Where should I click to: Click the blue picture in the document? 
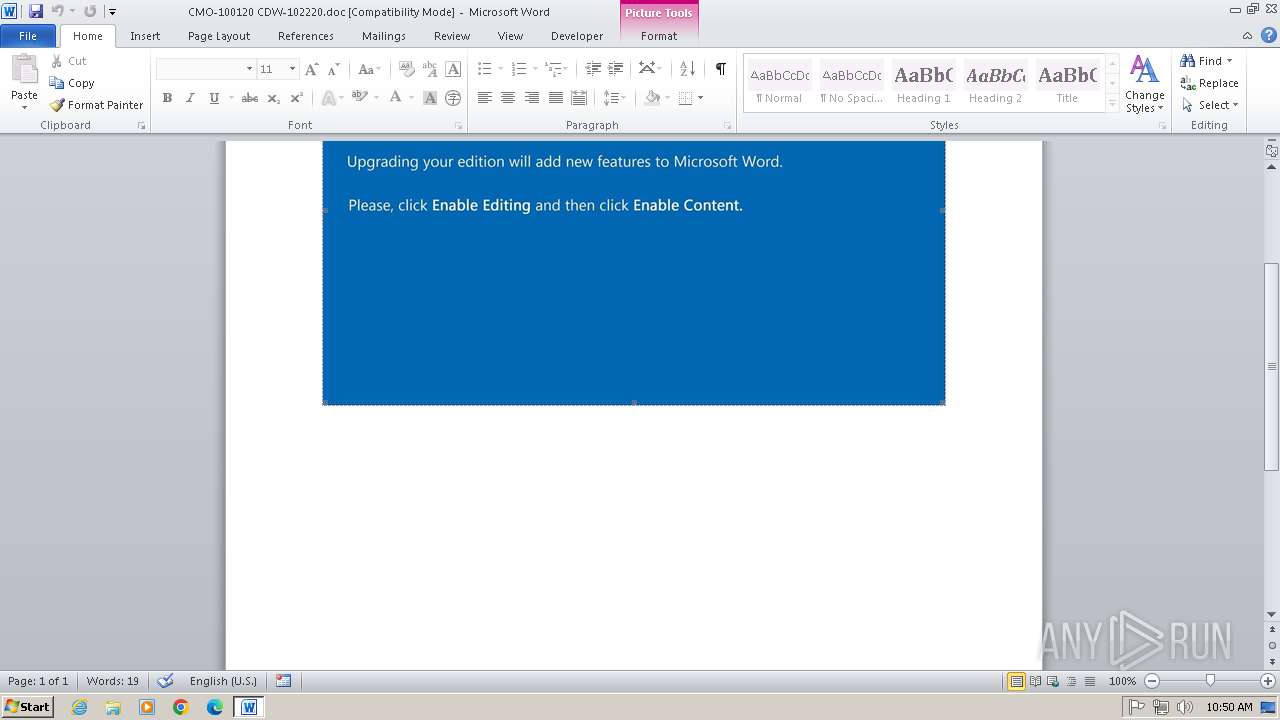(x=634, y=273)
